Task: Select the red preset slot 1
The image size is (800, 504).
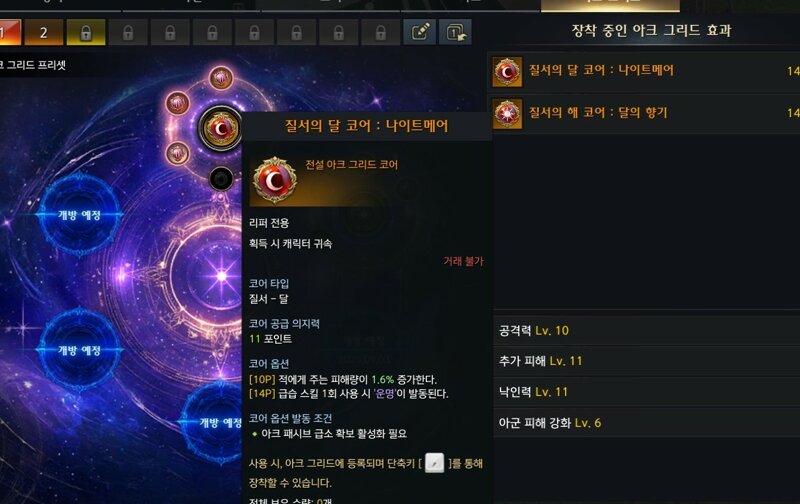Action: [10, 33]
